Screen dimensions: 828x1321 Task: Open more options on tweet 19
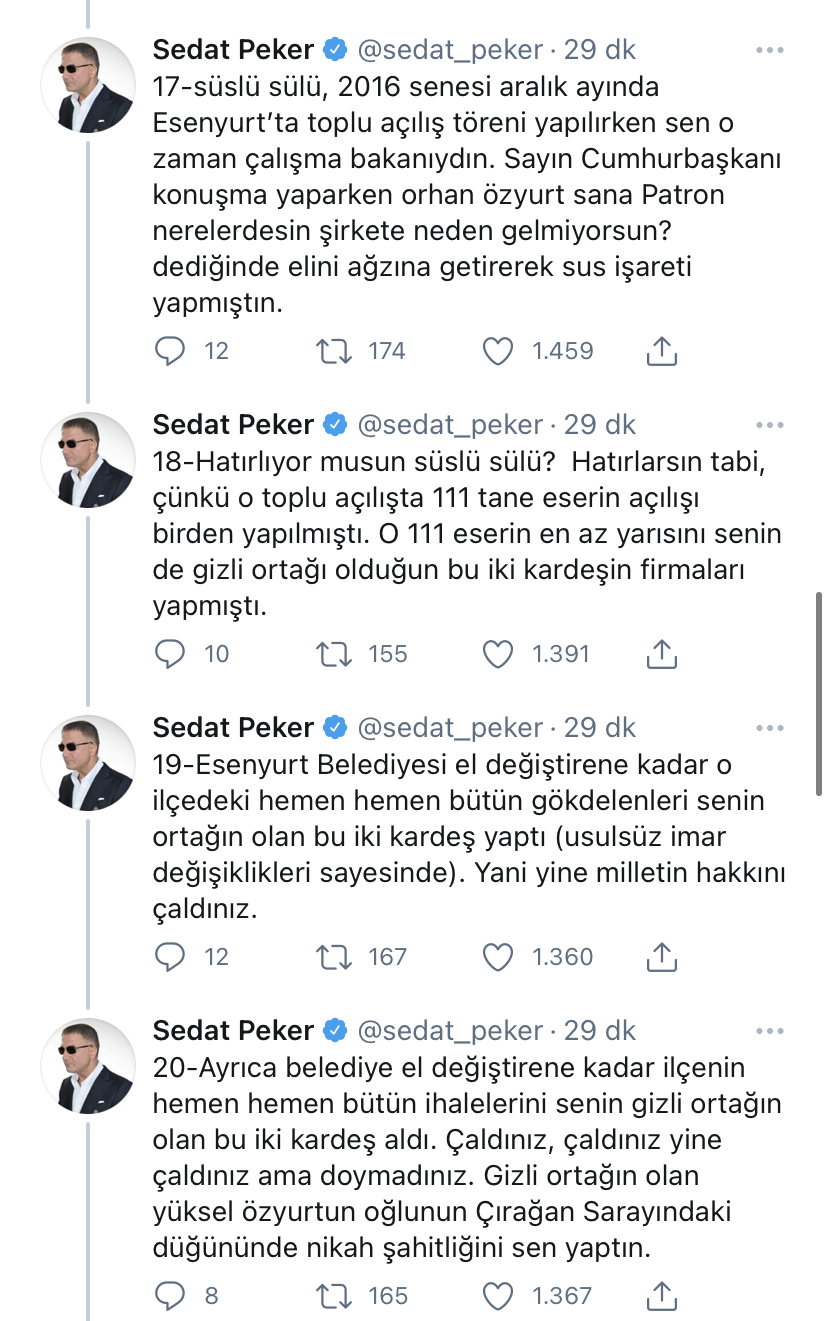tap(770, 727)
